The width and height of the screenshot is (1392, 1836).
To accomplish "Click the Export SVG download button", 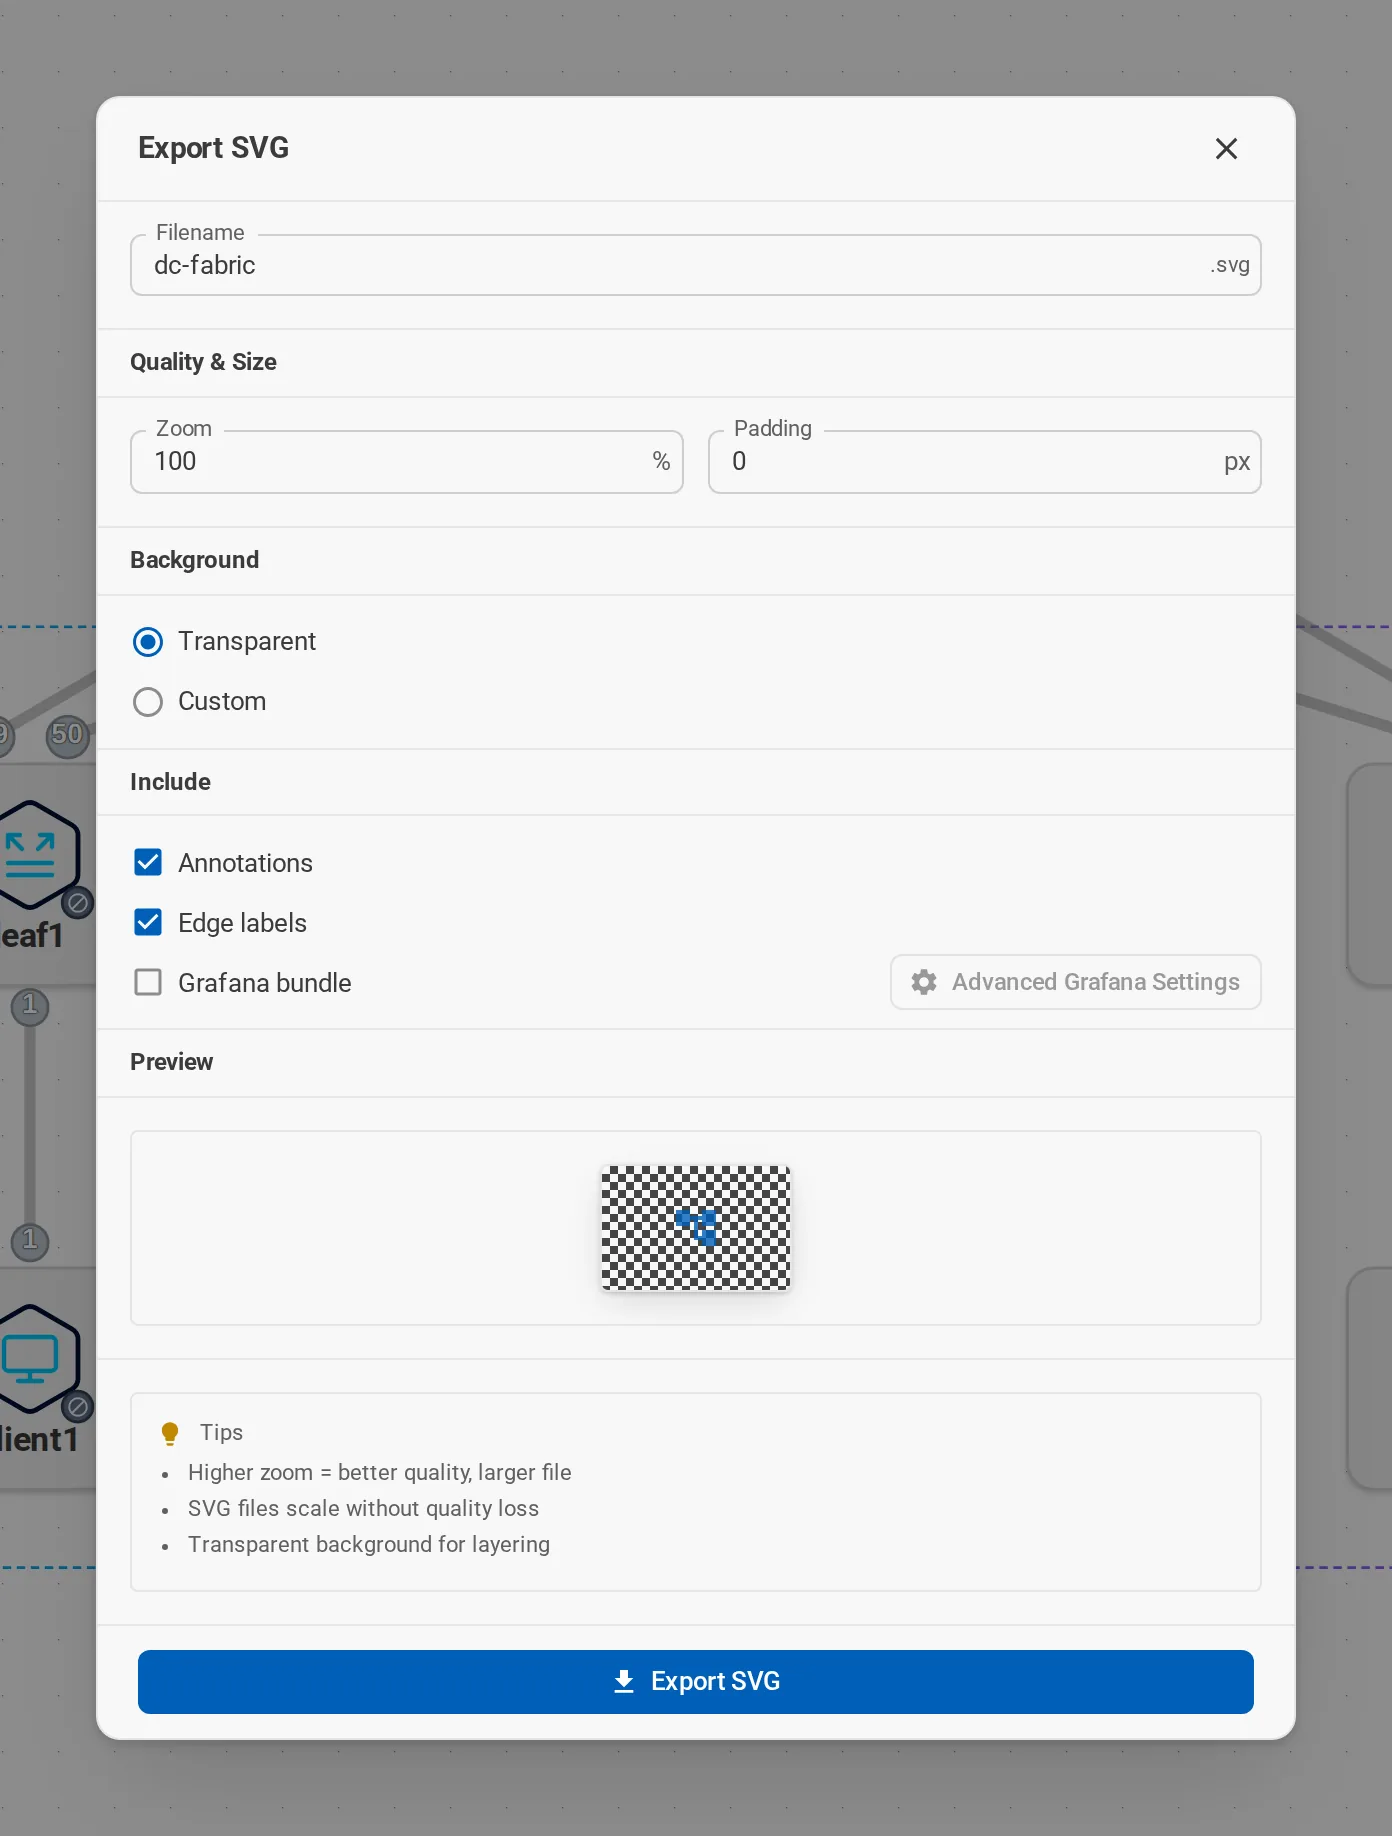I will (695, 1682).
